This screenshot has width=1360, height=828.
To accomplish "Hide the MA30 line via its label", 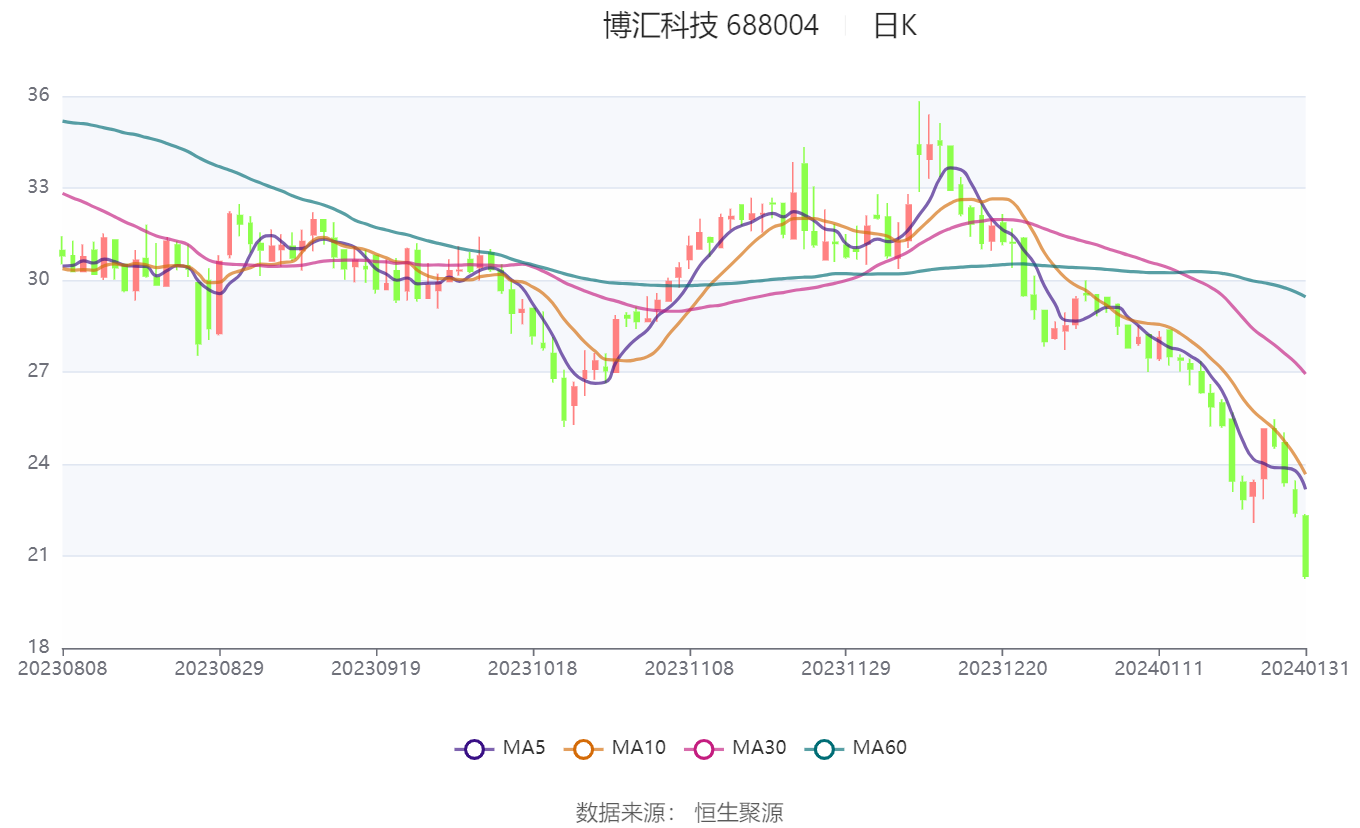I will tap(759, 747).
